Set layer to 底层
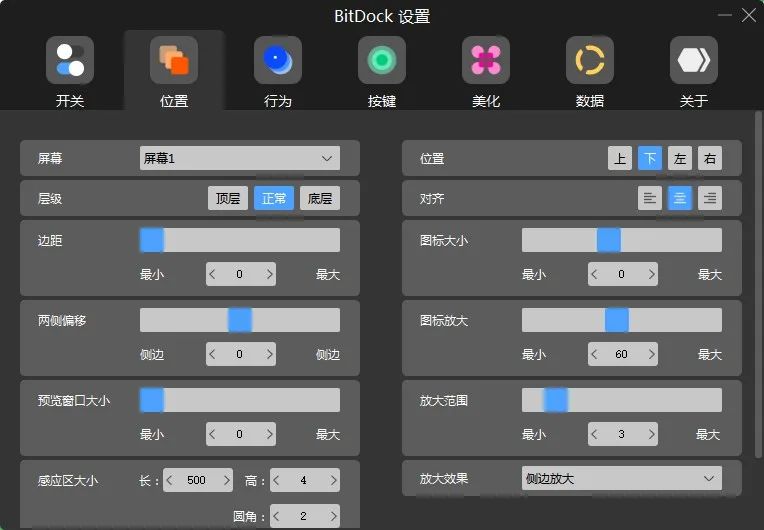 tap(320, 198)
